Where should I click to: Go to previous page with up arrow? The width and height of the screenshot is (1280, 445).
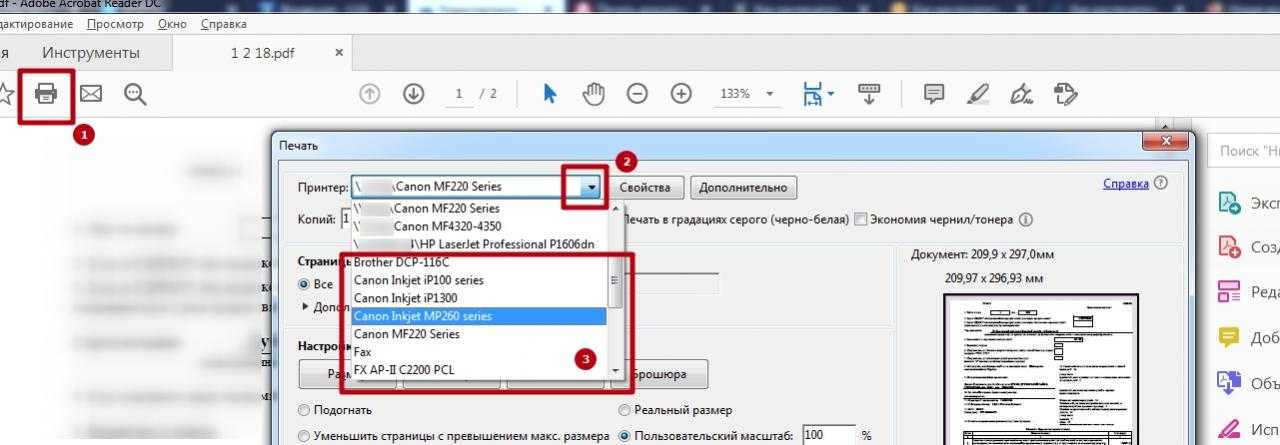click(370, 94)
